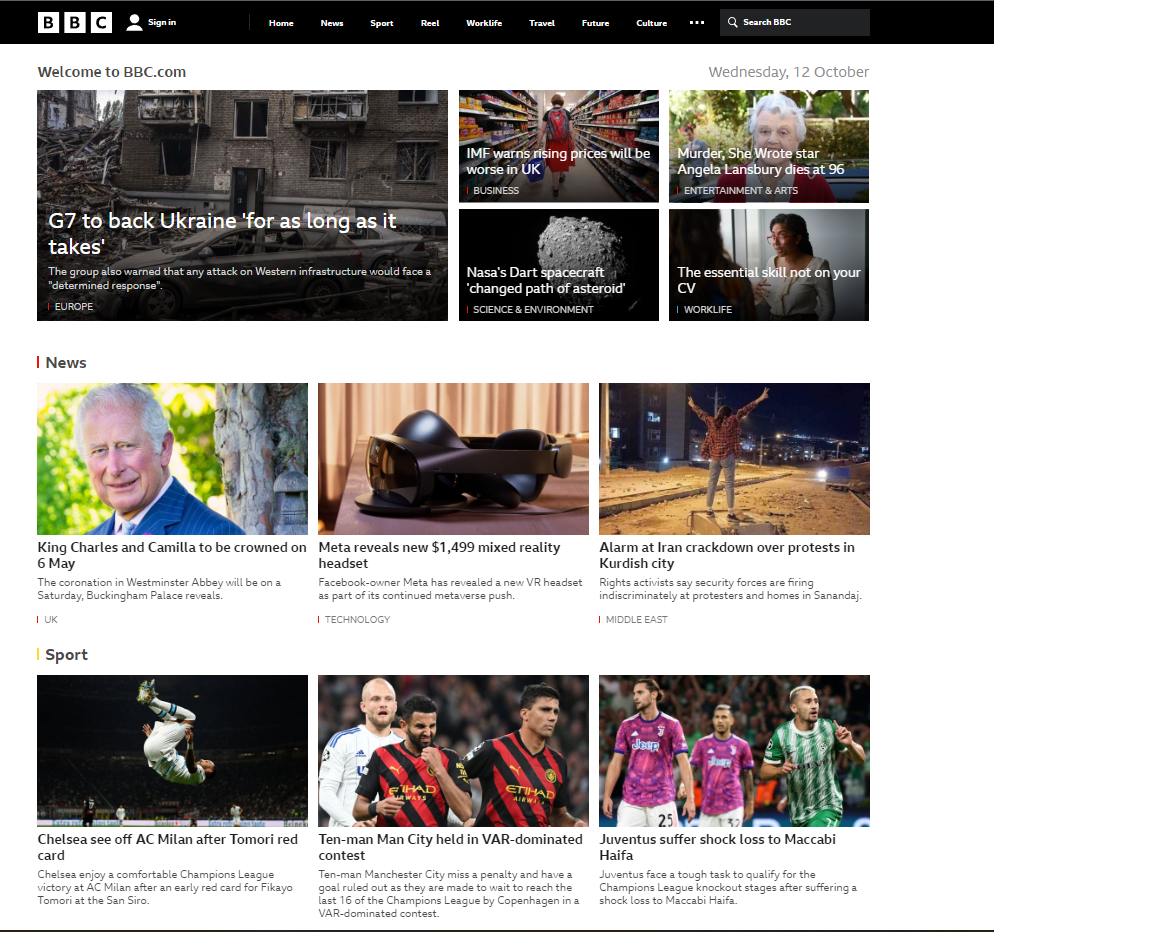This screenshot has width=1152, height=932.
Task: Open Alarm at Iran crackdown headline
Action: 727,555
